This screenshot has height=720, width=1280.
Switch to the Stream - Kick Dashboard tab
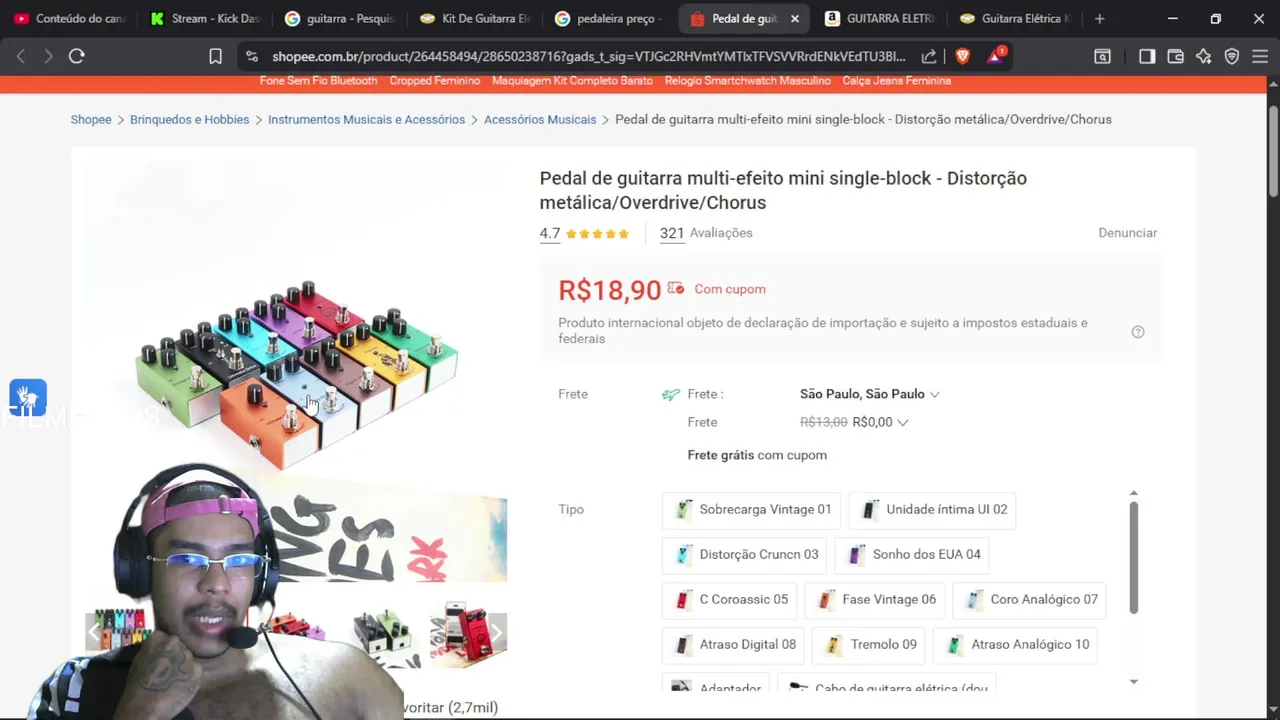coord(205,18)
